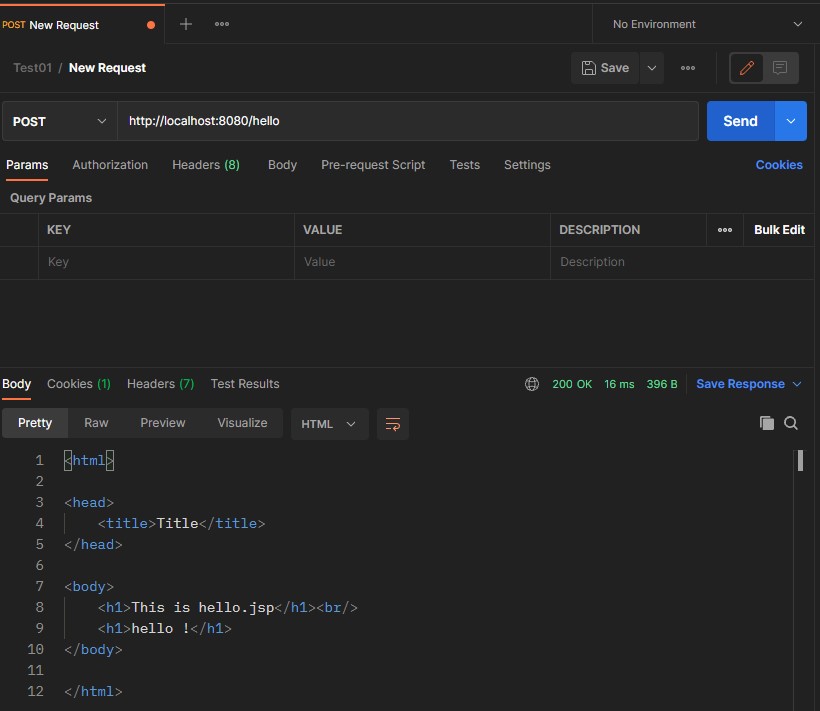Open a new request tab with plus icon

tap(185, 24)
